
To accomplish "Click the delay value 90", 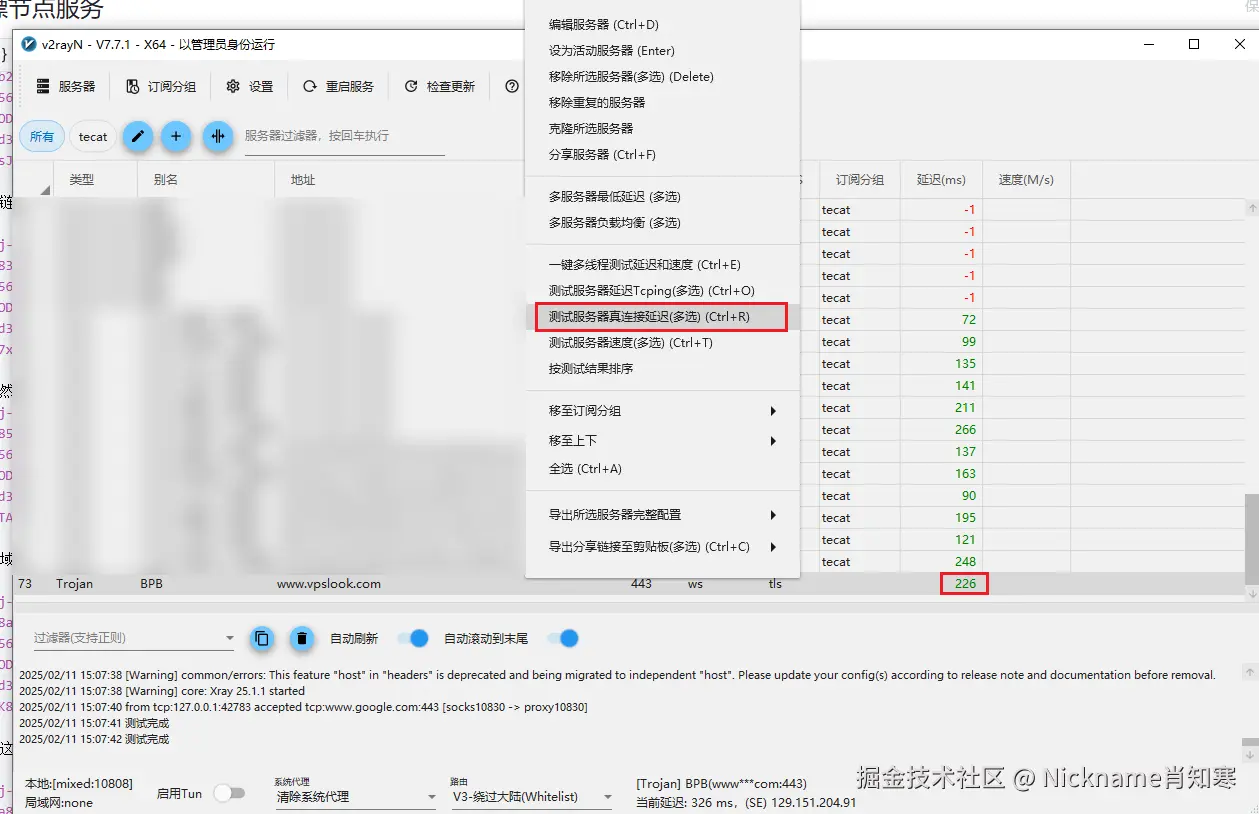I will click(969, 496).
